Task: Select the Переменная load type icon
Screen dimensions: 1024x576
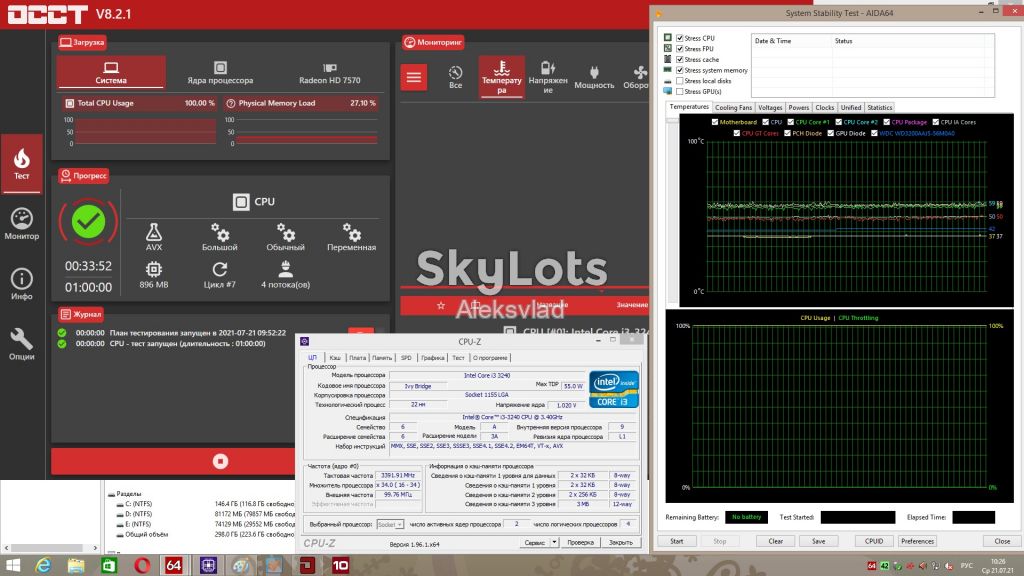Action: pyautogui.click(x=351, y=232)
